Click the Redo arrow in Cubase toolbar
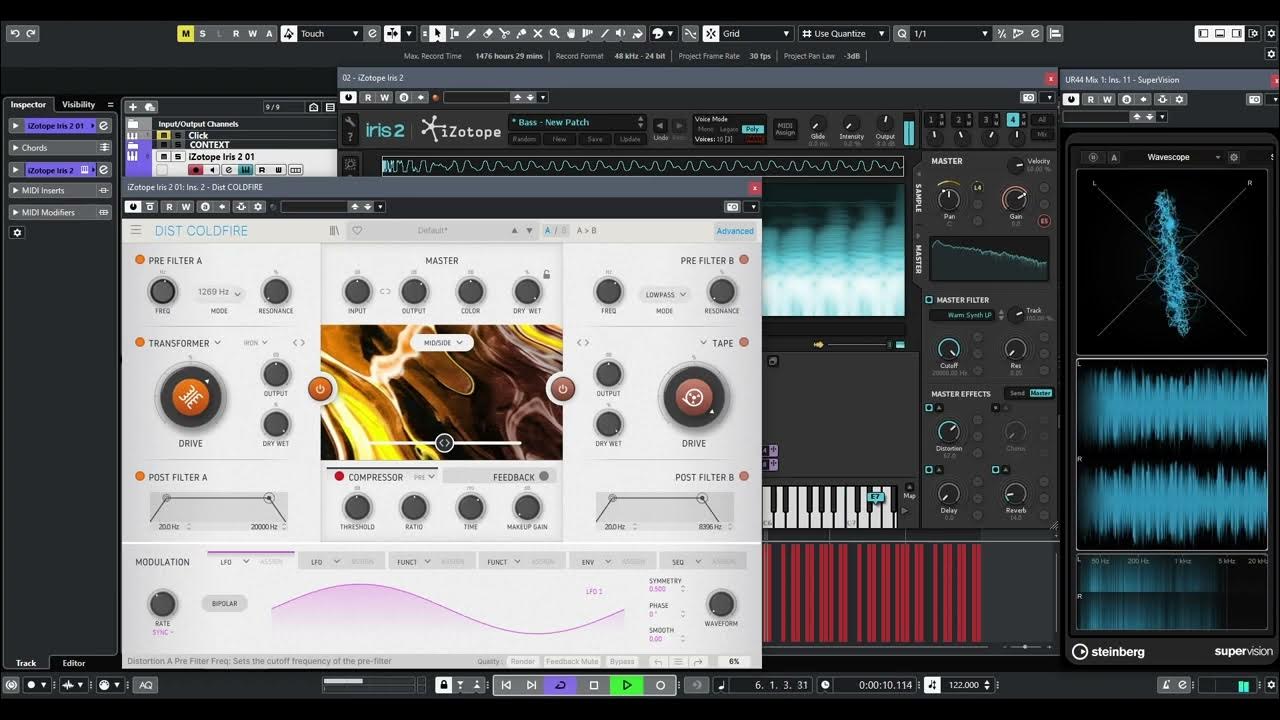This screenshot has width=1280, height=720. coord(31,33)
